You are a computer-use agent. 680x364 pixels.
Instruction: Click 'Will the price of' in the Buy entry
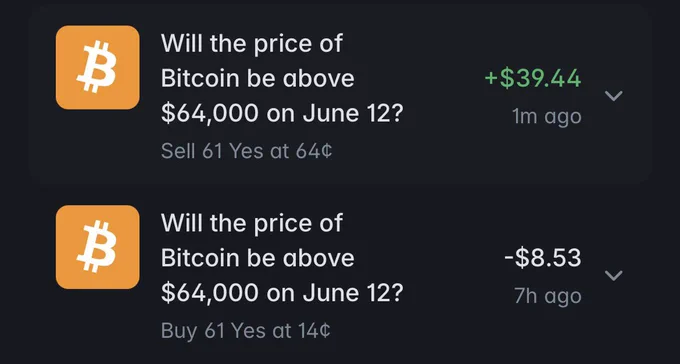tap(252, 223)
